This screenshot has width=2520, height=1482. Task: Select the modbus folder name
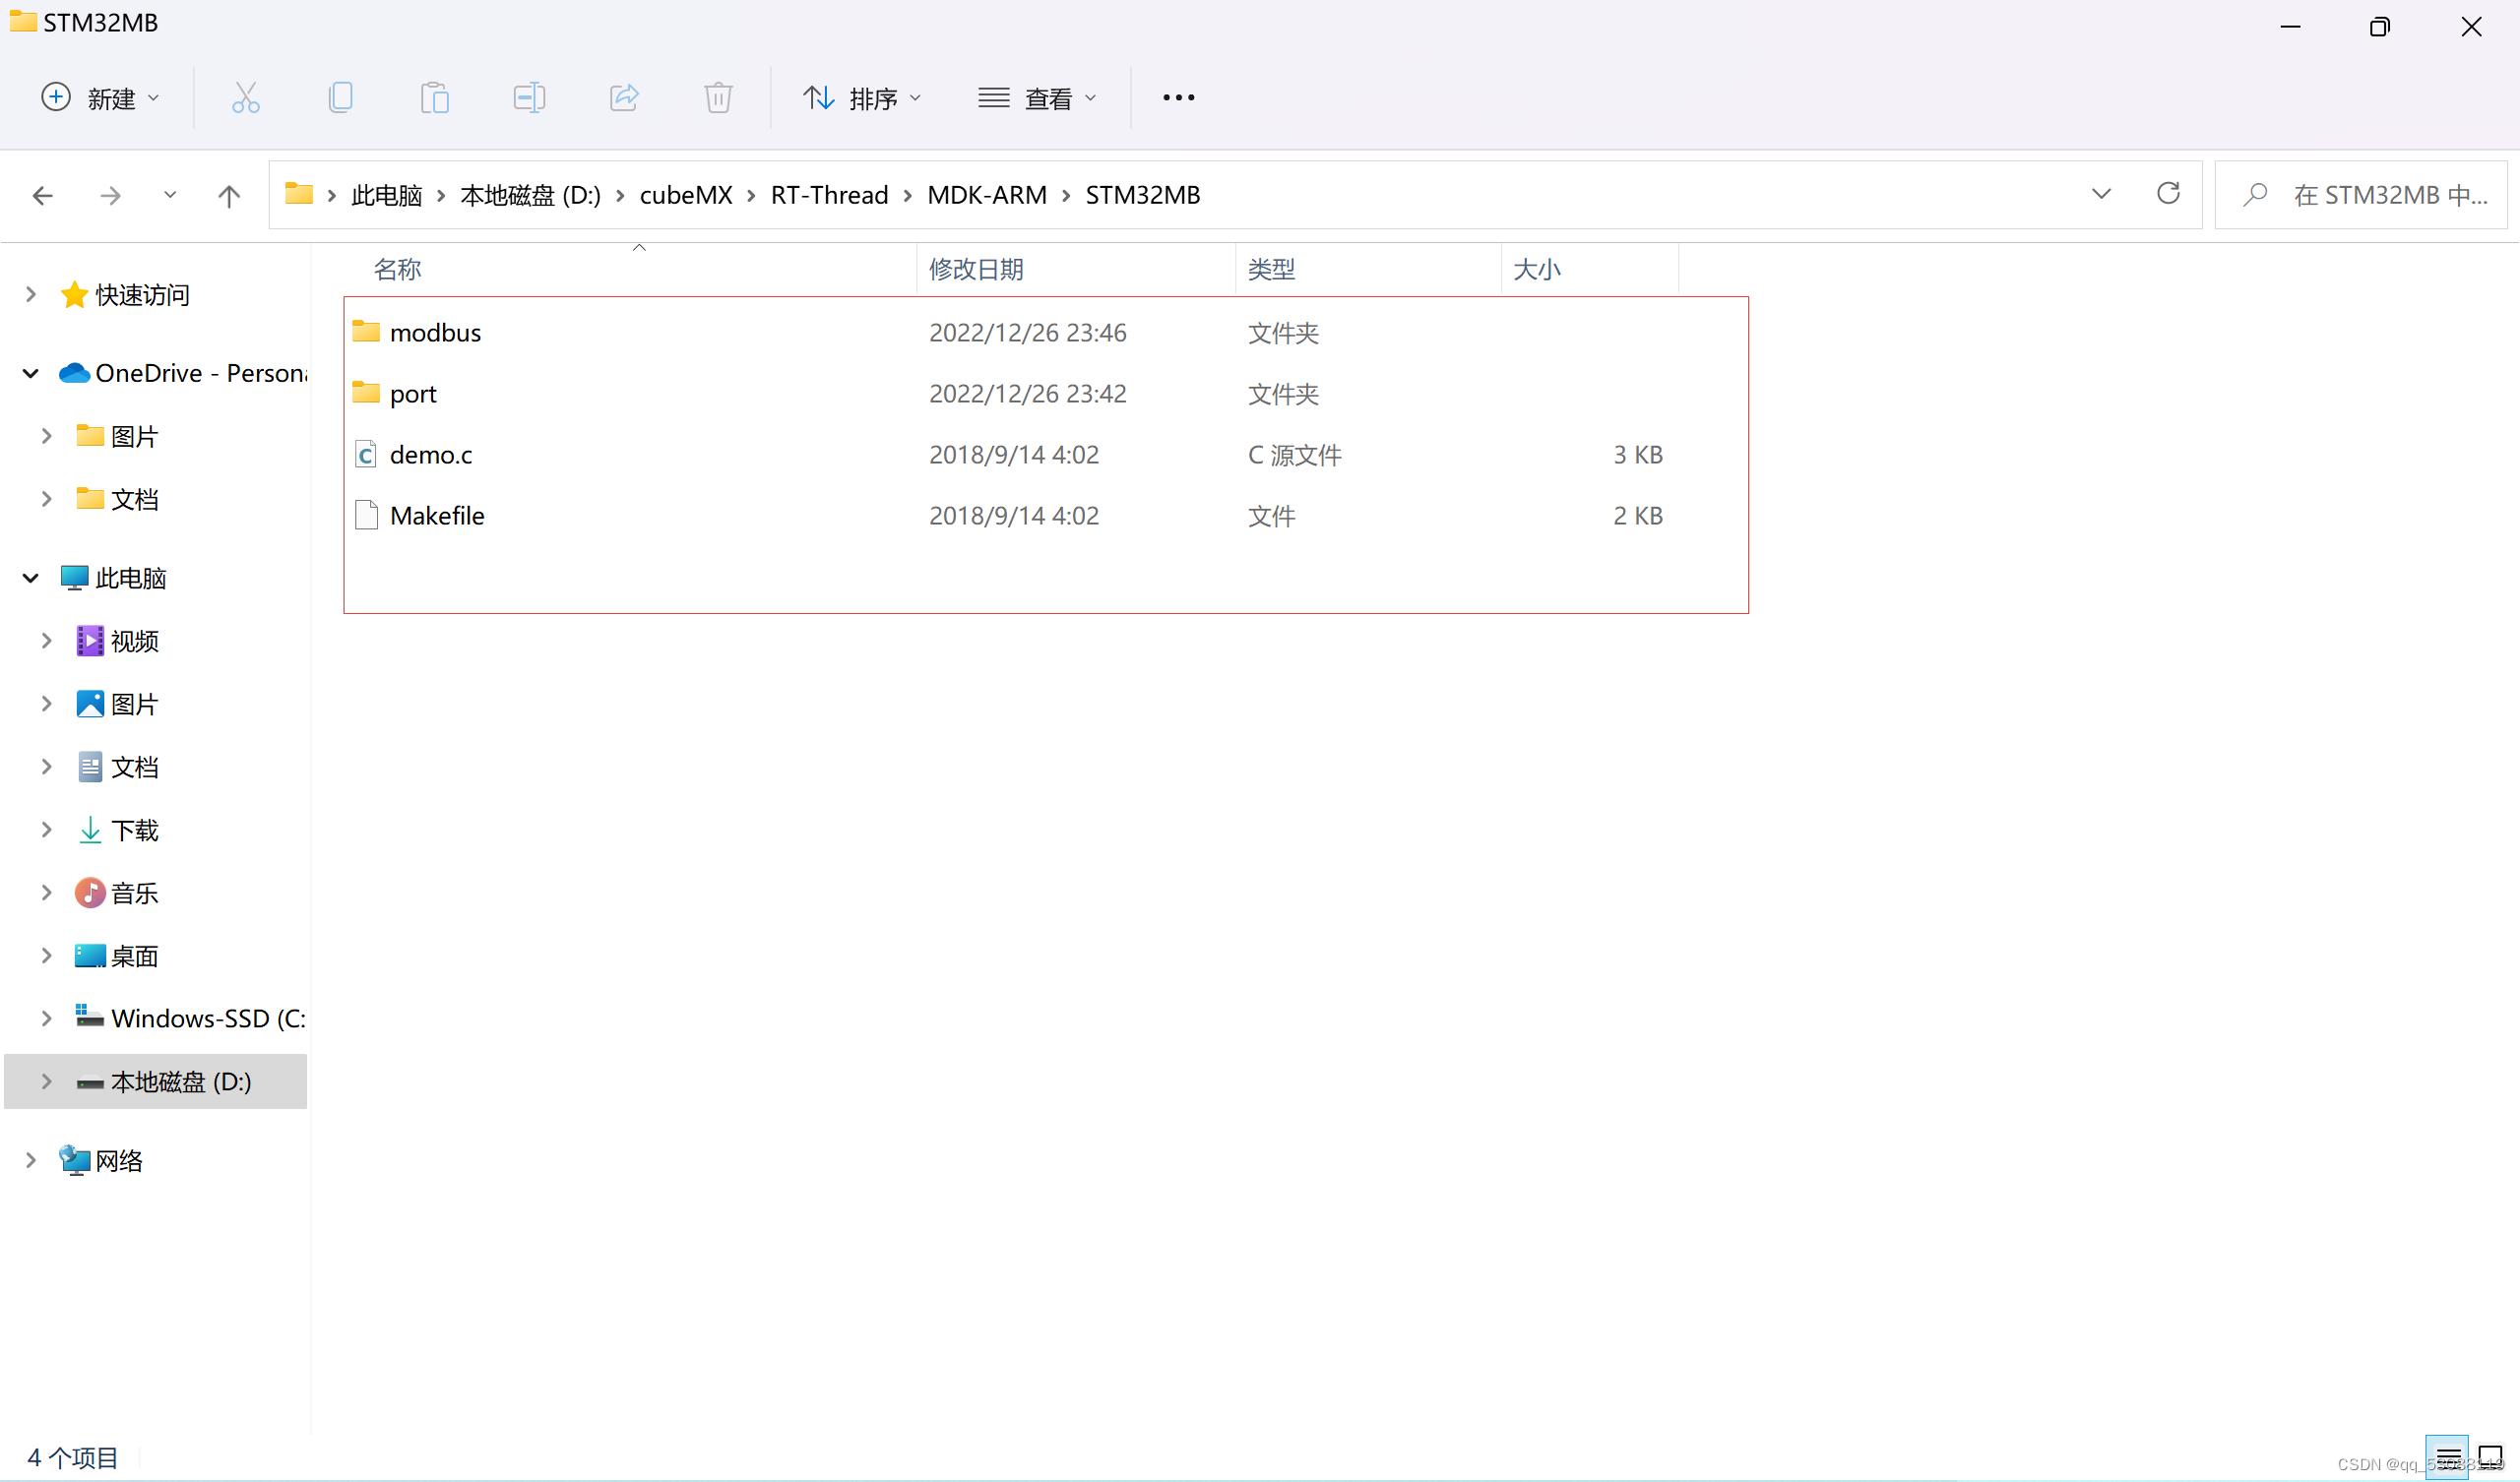coord(435,333)
